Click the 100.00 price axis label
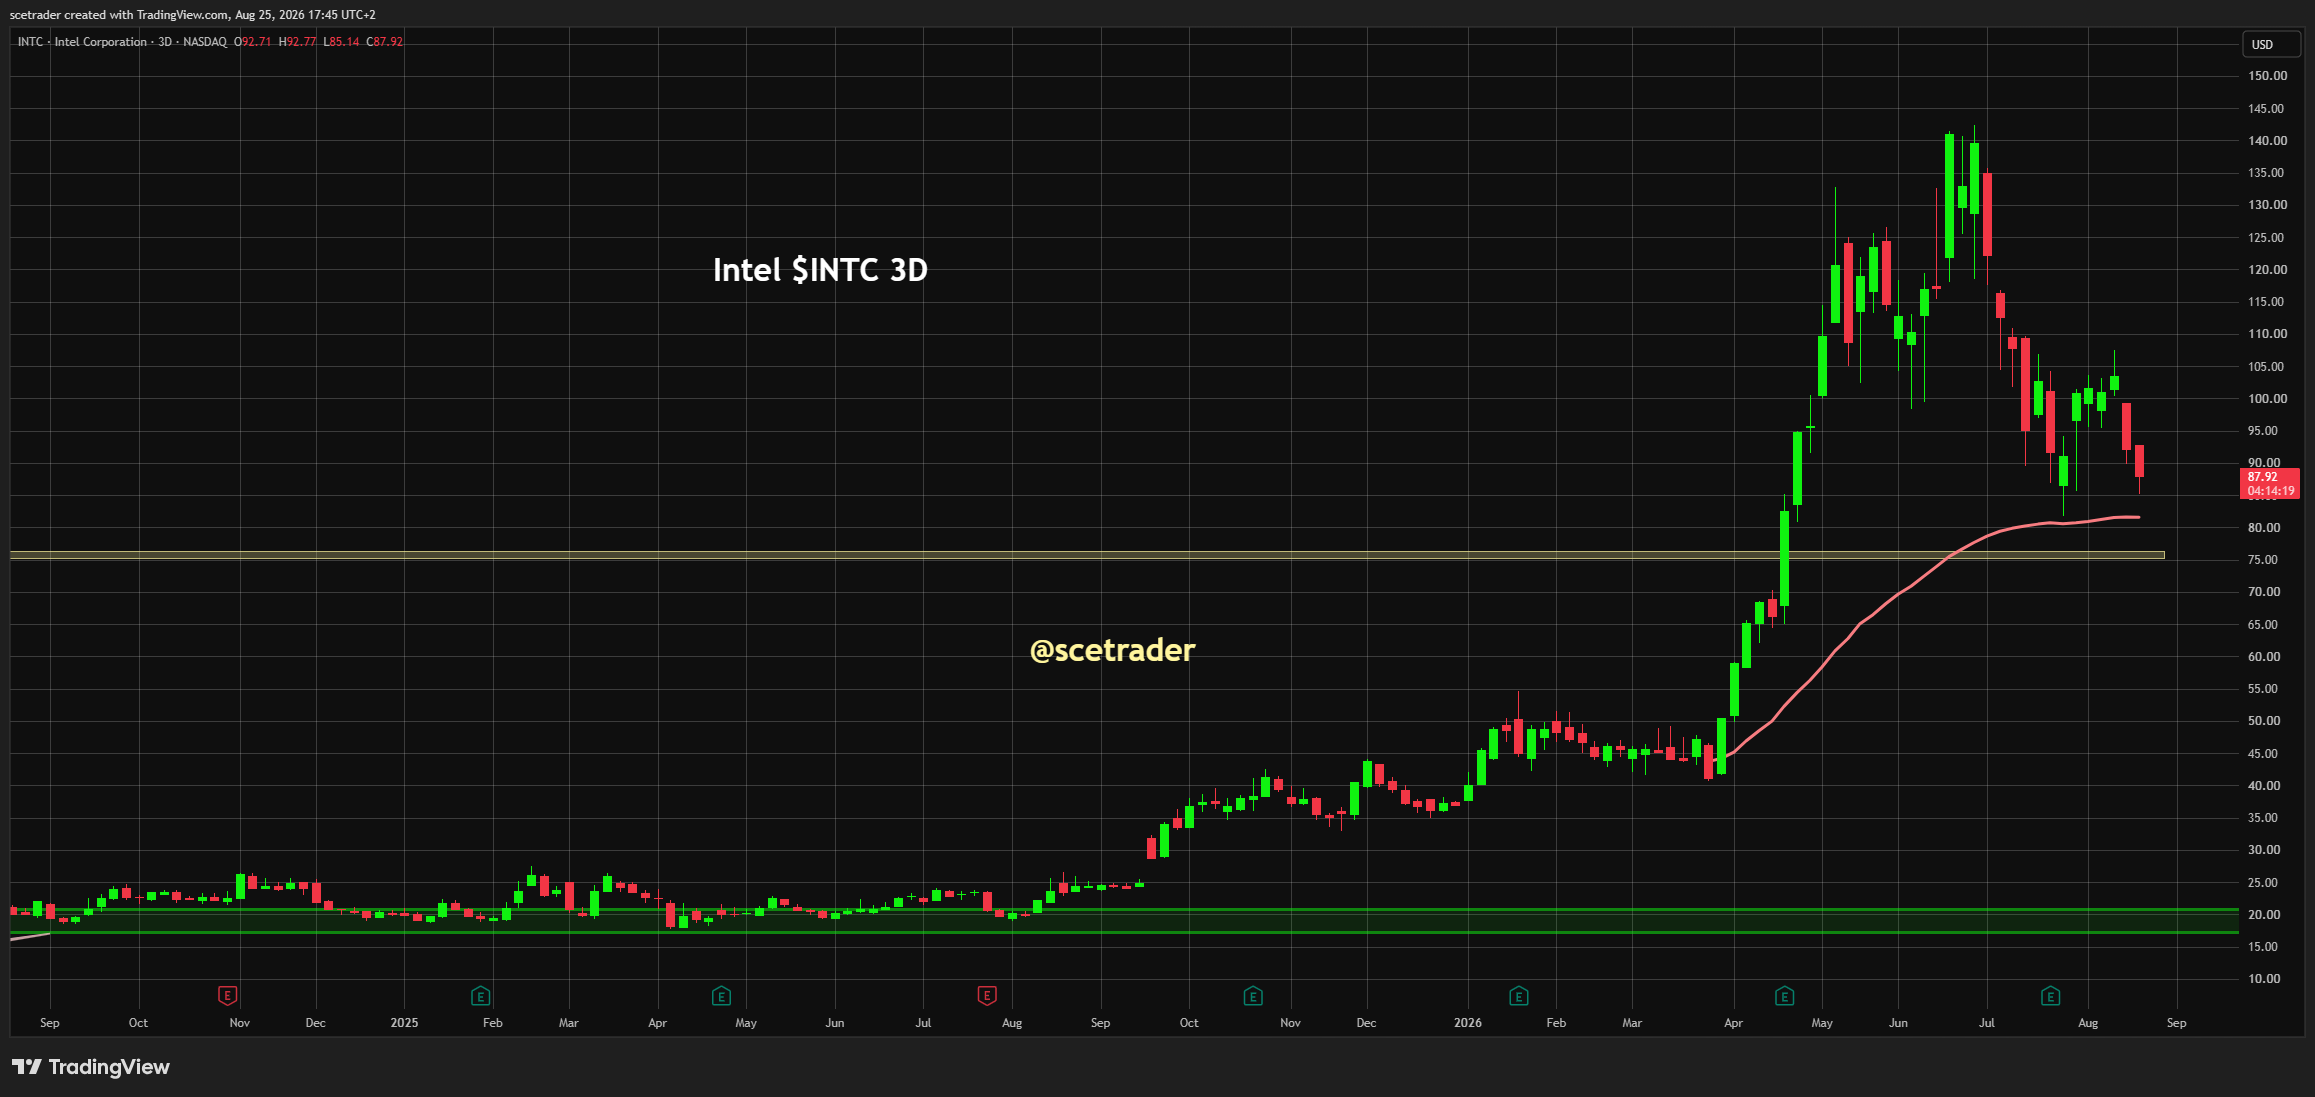This screenshot has height=1097, width=2315. pos(2267,399)
